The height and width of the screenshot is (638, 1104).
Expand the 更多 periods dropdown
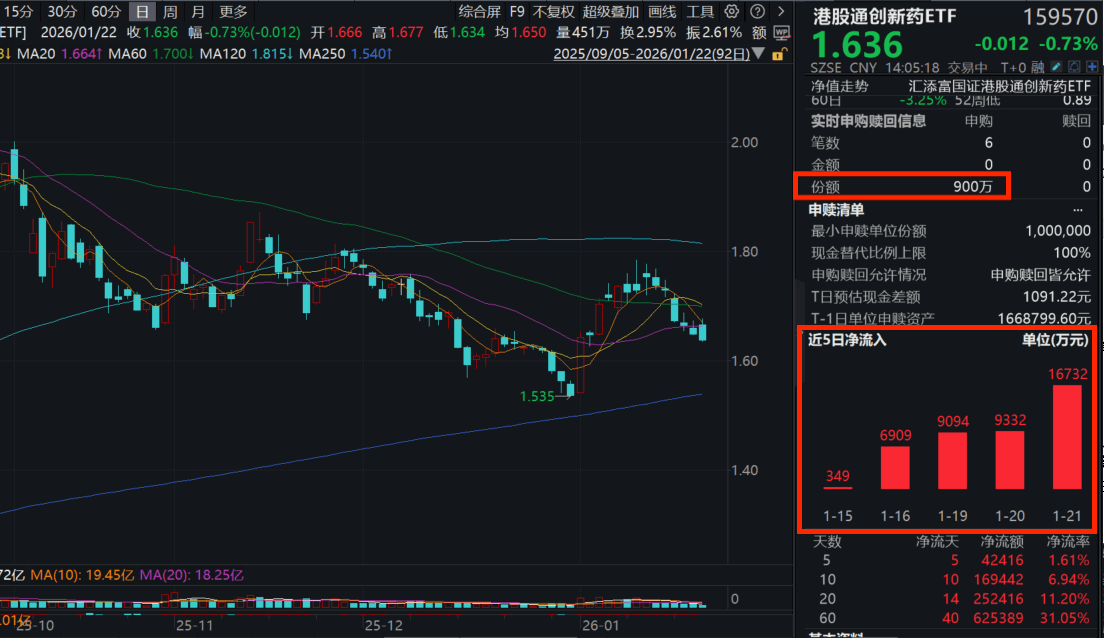pyautogui.click(x=231, y=11)
